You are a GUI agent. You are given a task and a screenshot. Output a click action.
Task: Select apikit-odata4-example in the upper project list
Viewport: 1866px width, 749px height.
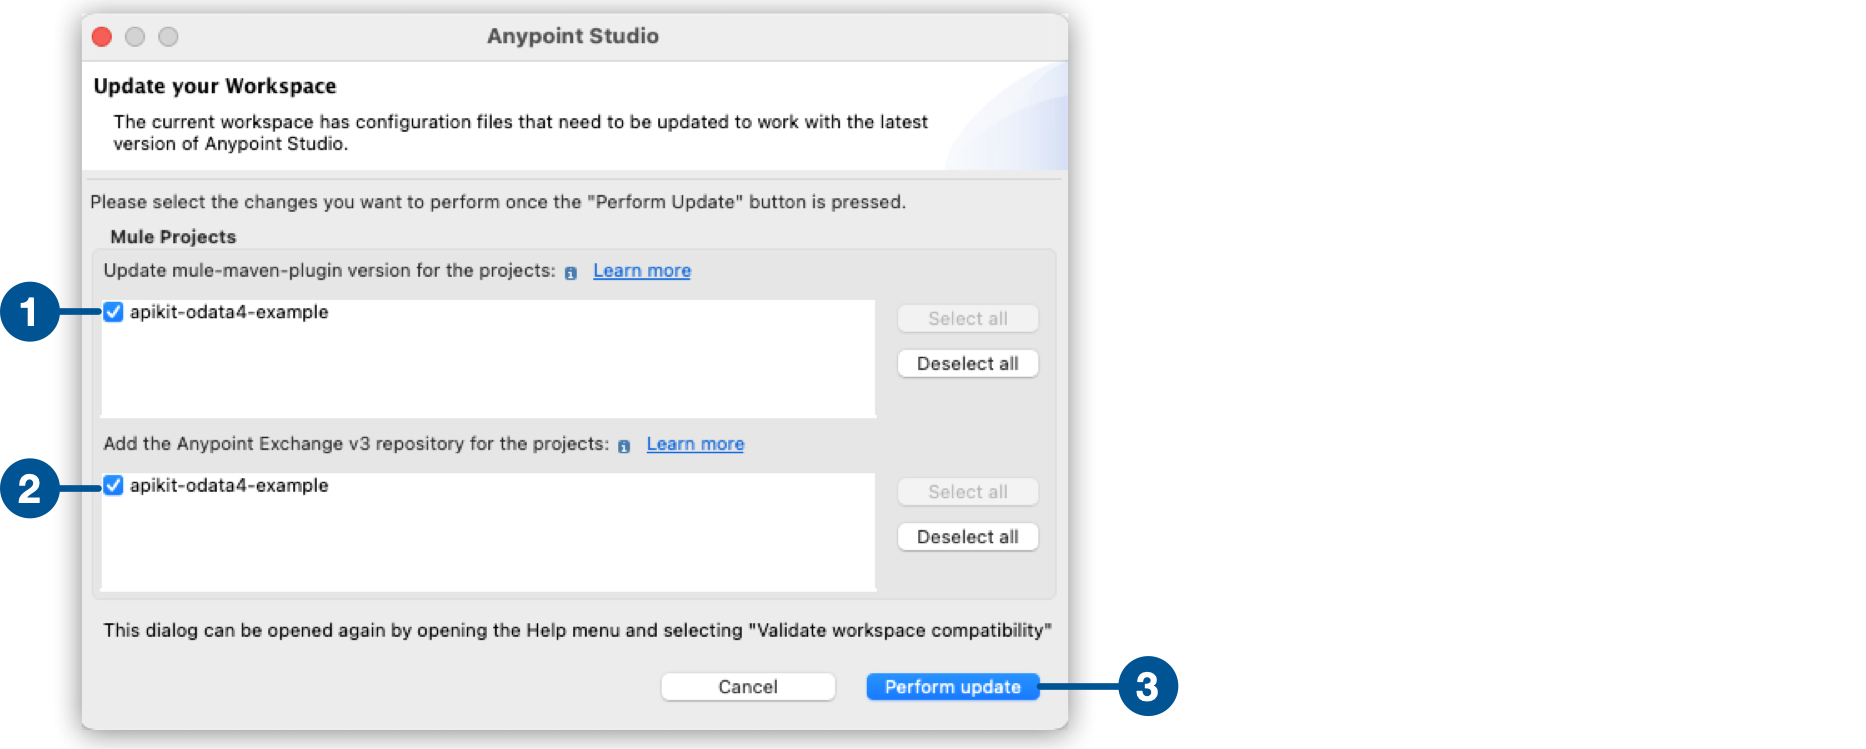pyautogui.click(x=230, y=312)
